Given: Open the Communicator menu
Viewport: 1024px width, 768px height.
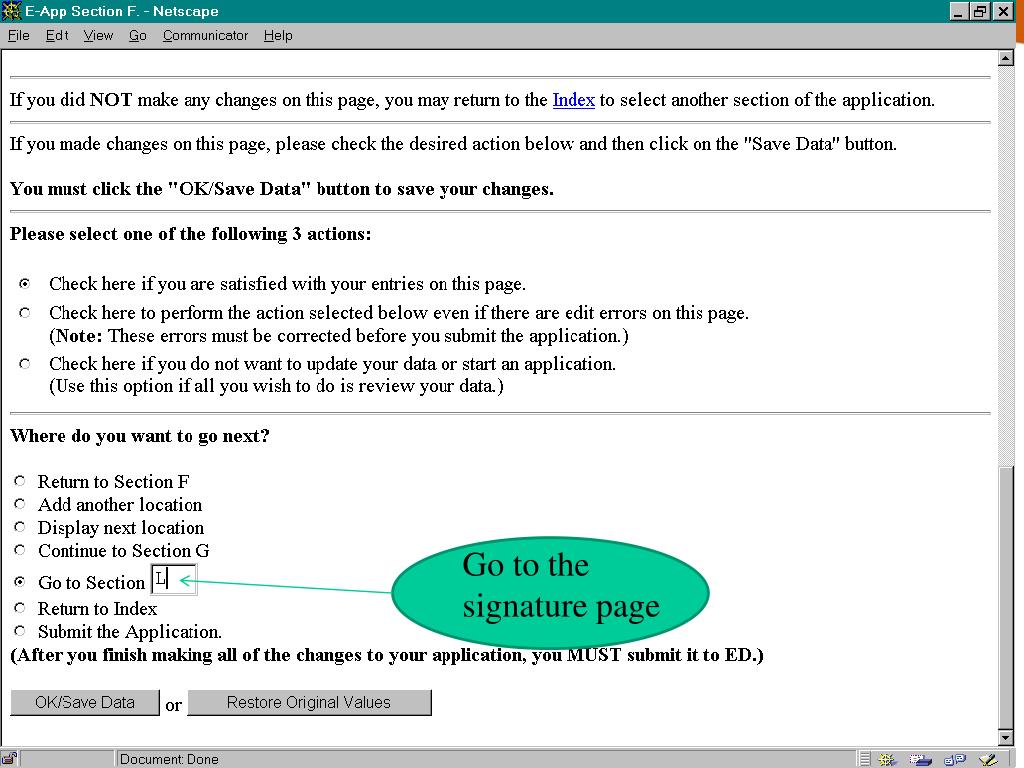Looking at the screenshot, I should pyautogui.click(x=205, y=35).
